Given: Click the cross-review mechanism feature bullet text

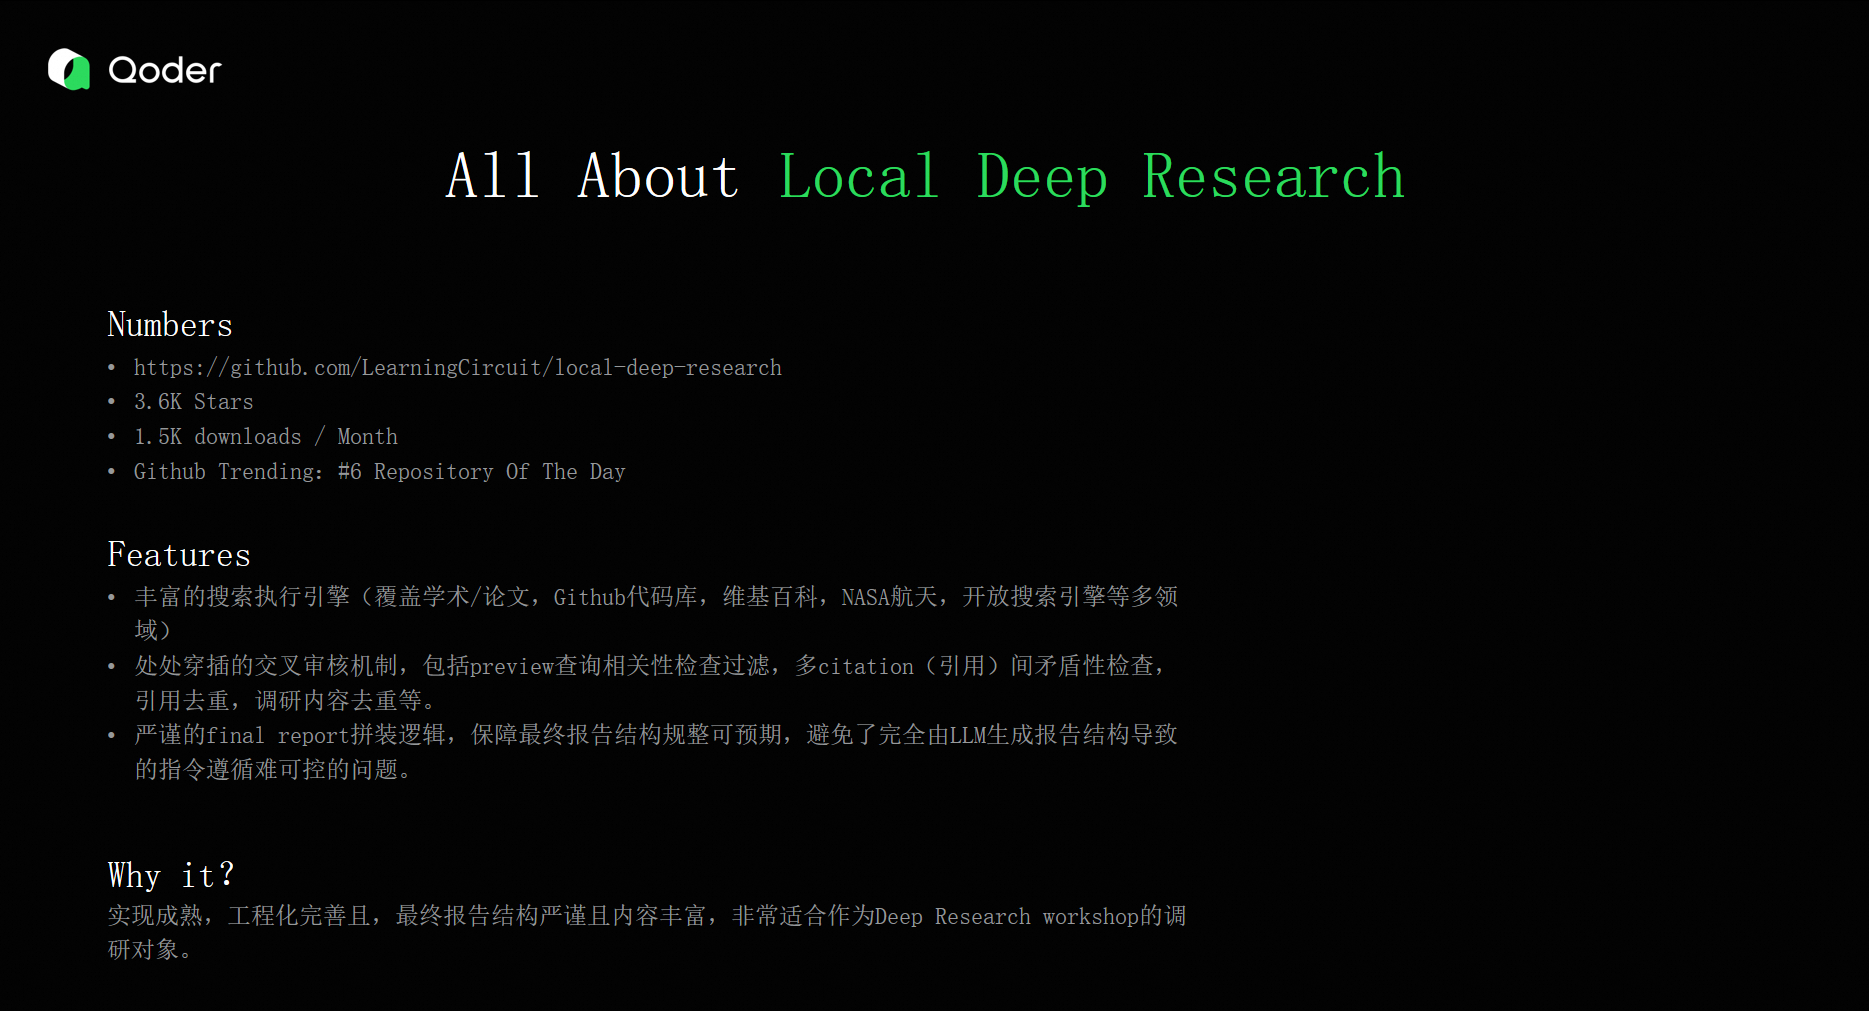Looking at the screenshot, I should point(648,665).
